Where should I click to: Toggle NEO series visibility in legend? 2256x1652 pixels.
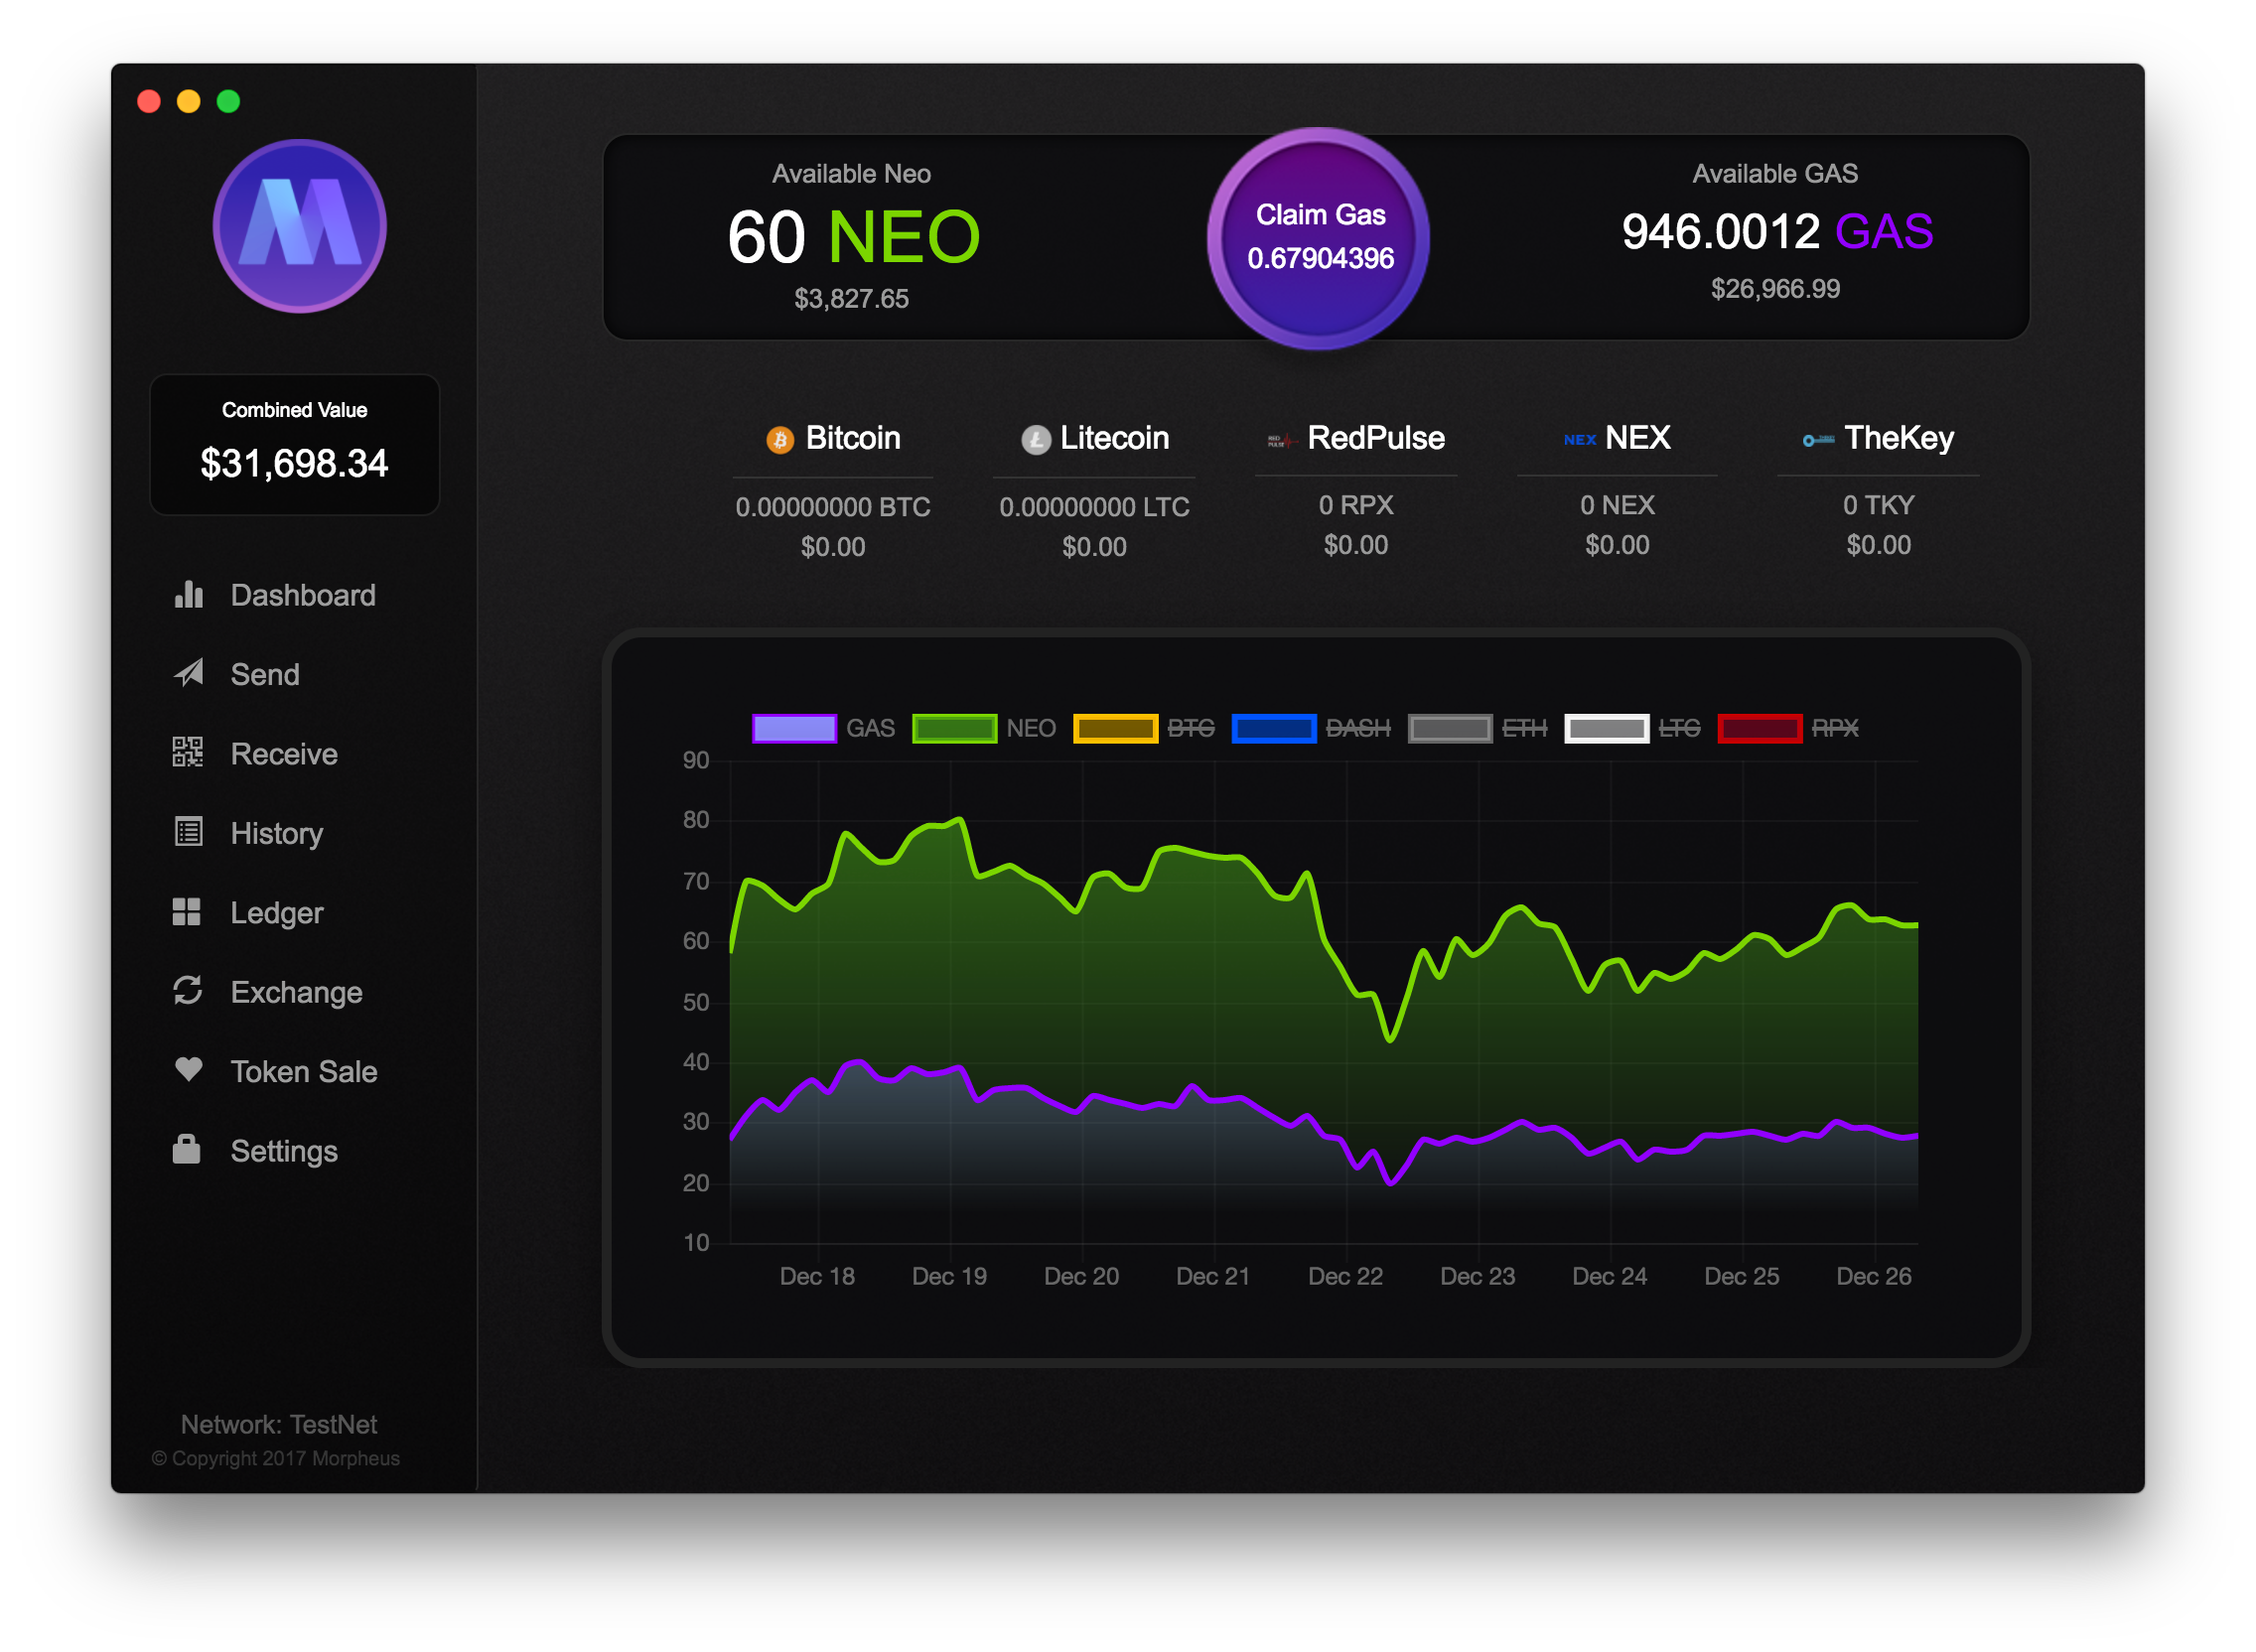click(954, 728)
